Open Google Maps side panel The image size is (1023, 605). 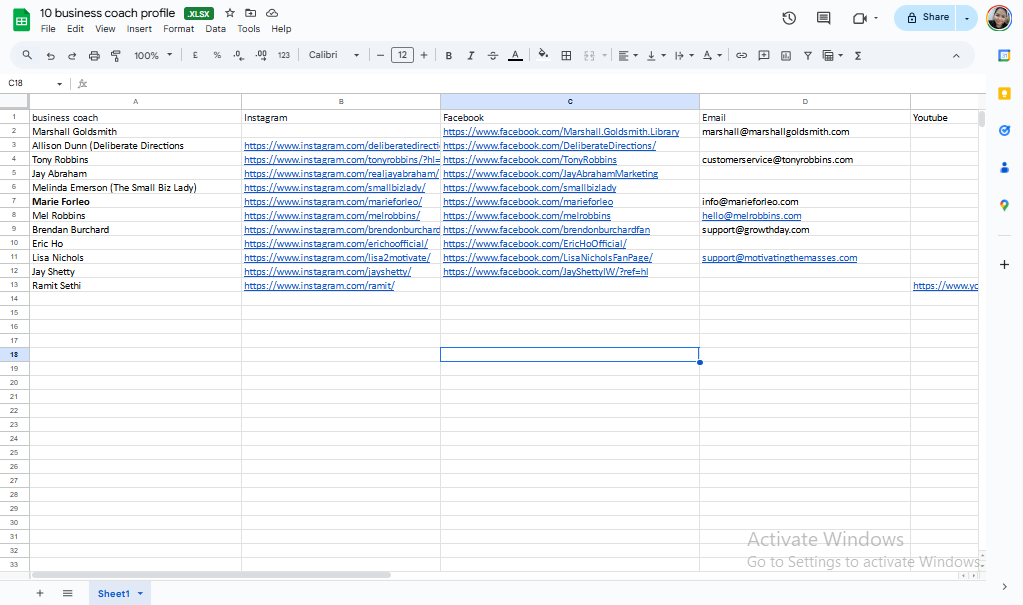tap(1004, 206)
